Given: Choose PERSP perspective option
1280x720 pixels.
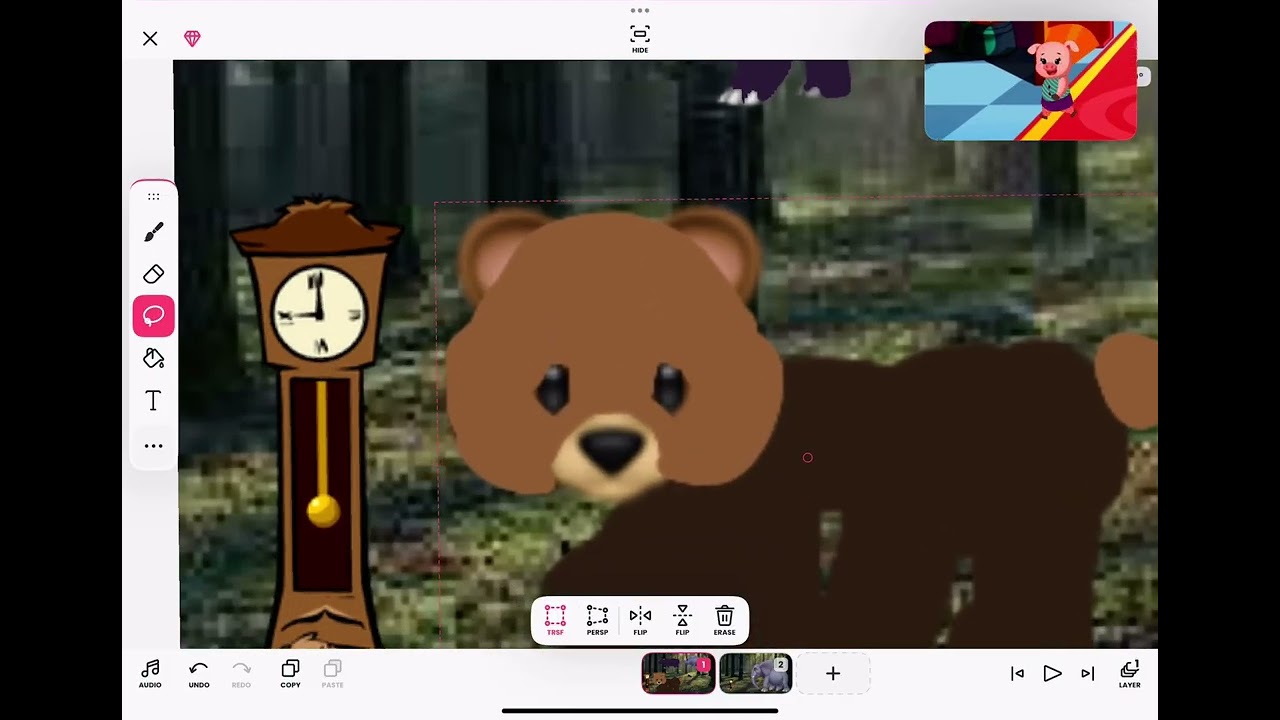Looking at the screenshot, I should point(597,620).
